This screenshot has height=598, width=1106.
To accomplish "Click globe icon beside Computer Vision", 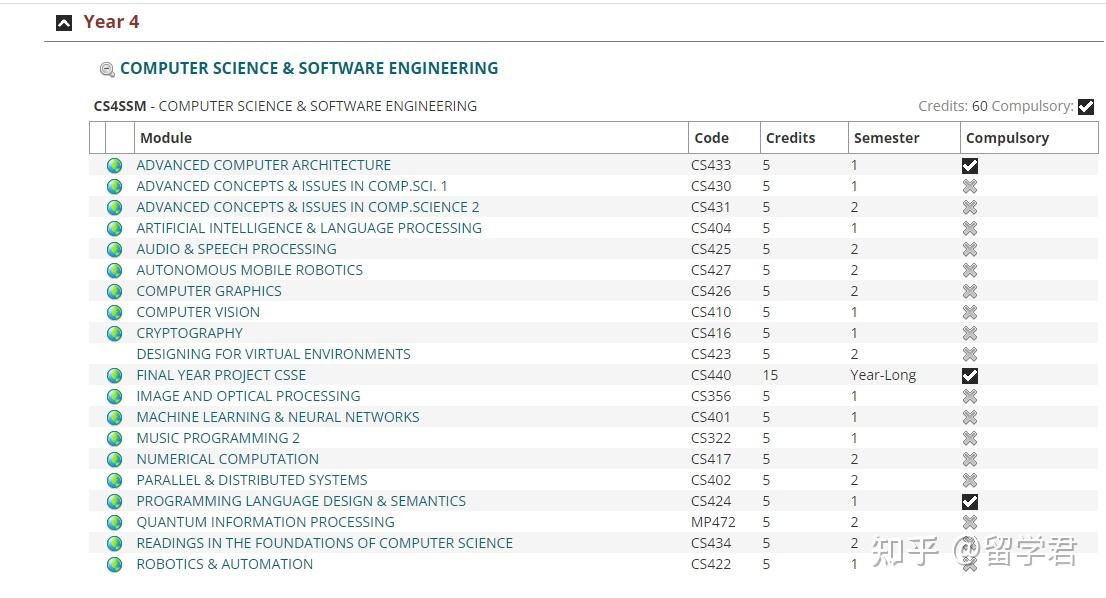I will tap(115, 313).
